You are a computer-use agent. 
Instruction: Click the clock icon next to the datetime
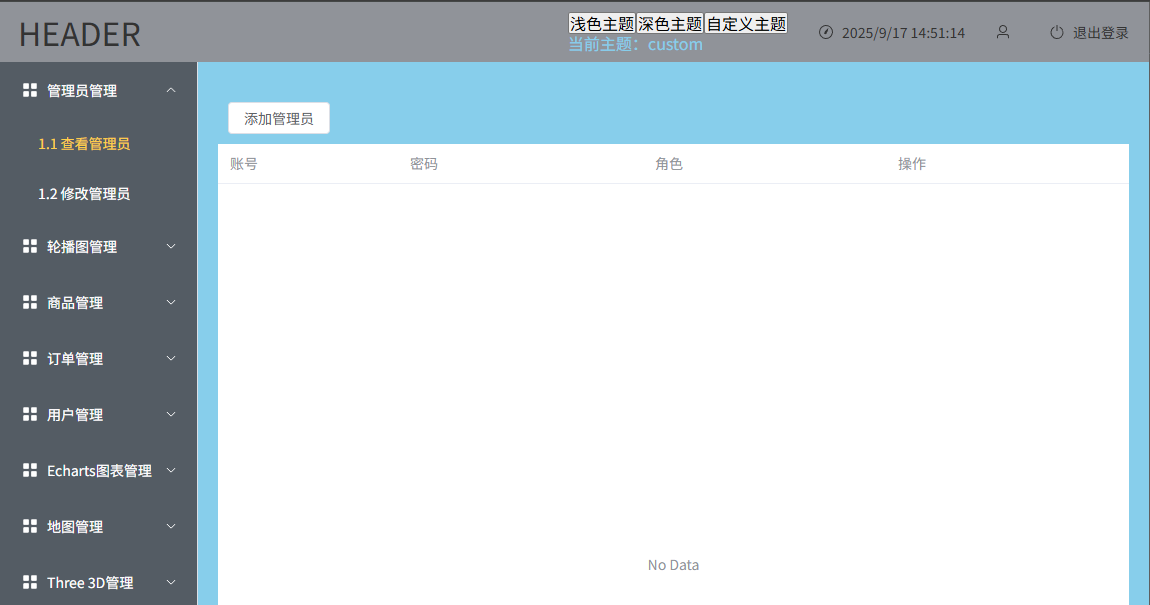pos(826,32)
